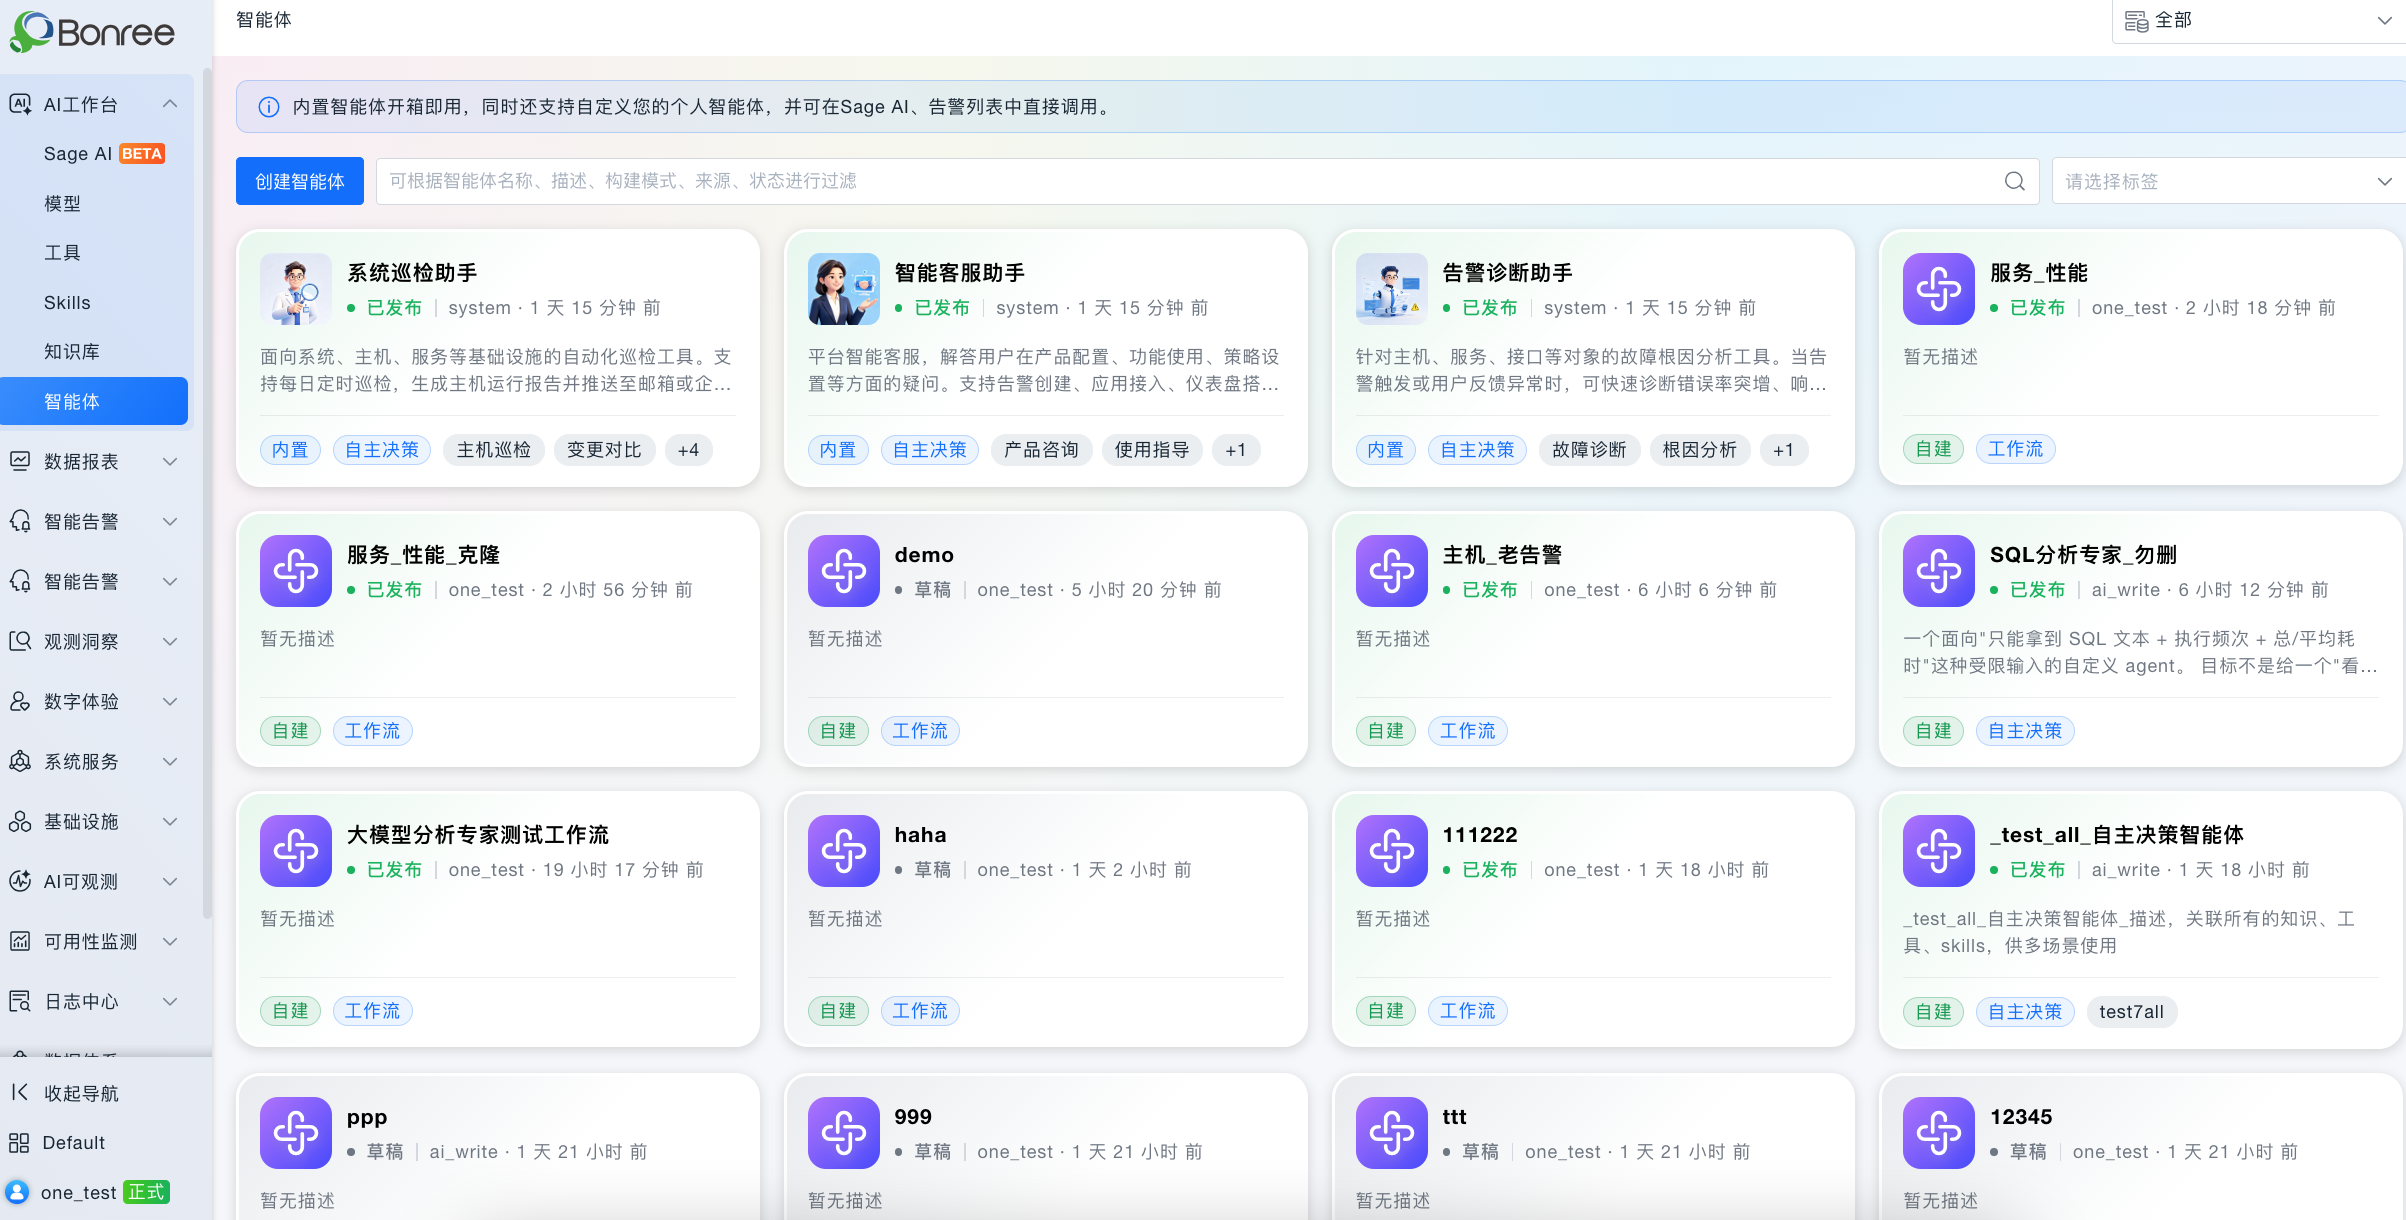The image size is (2406, 1220).
Task: Open the 请选择标签 dropdown
Action: (x=2228, y=181)
